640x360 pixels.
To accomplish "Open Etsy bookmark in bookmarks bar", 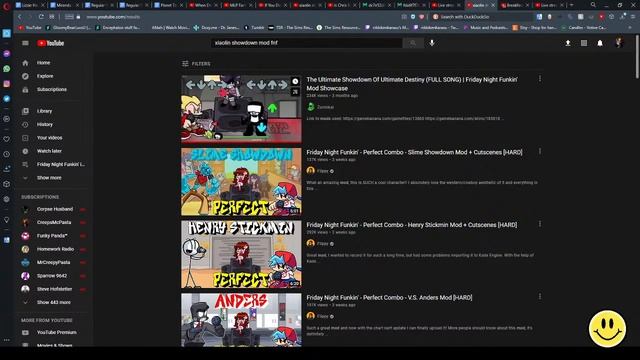I will pyautogui.click(x=535, y=28).
